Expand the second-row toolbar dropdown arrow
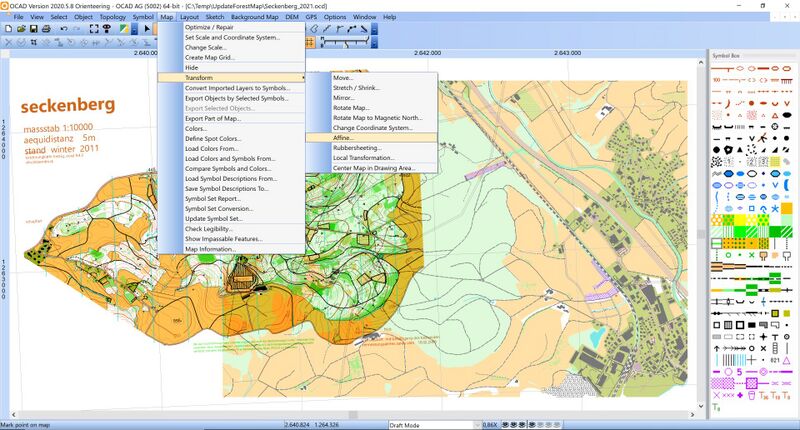The height and width of the screenshot is (430, 800). [374, 42]
